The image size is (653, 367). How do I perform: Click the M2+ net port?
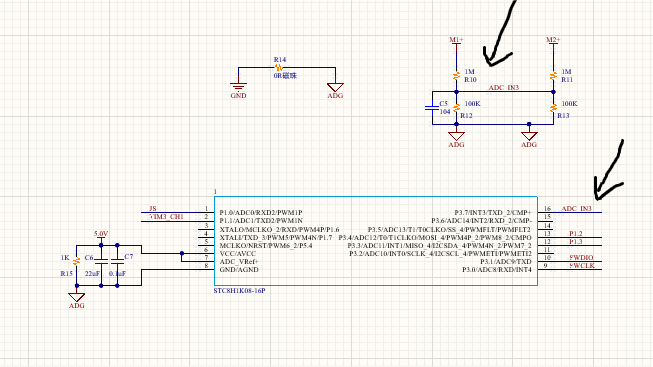pyautogui.click(x=553, y=40)
